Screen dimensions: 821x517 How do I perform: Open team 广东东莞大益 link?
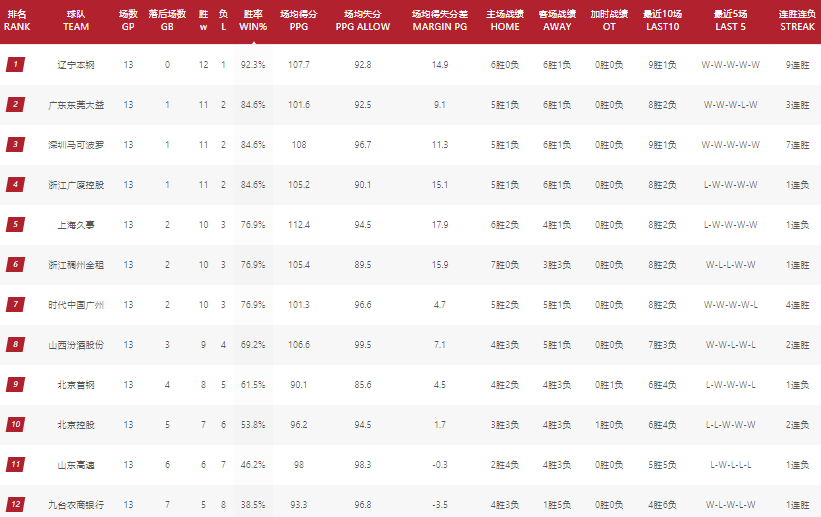pos(76,105)
